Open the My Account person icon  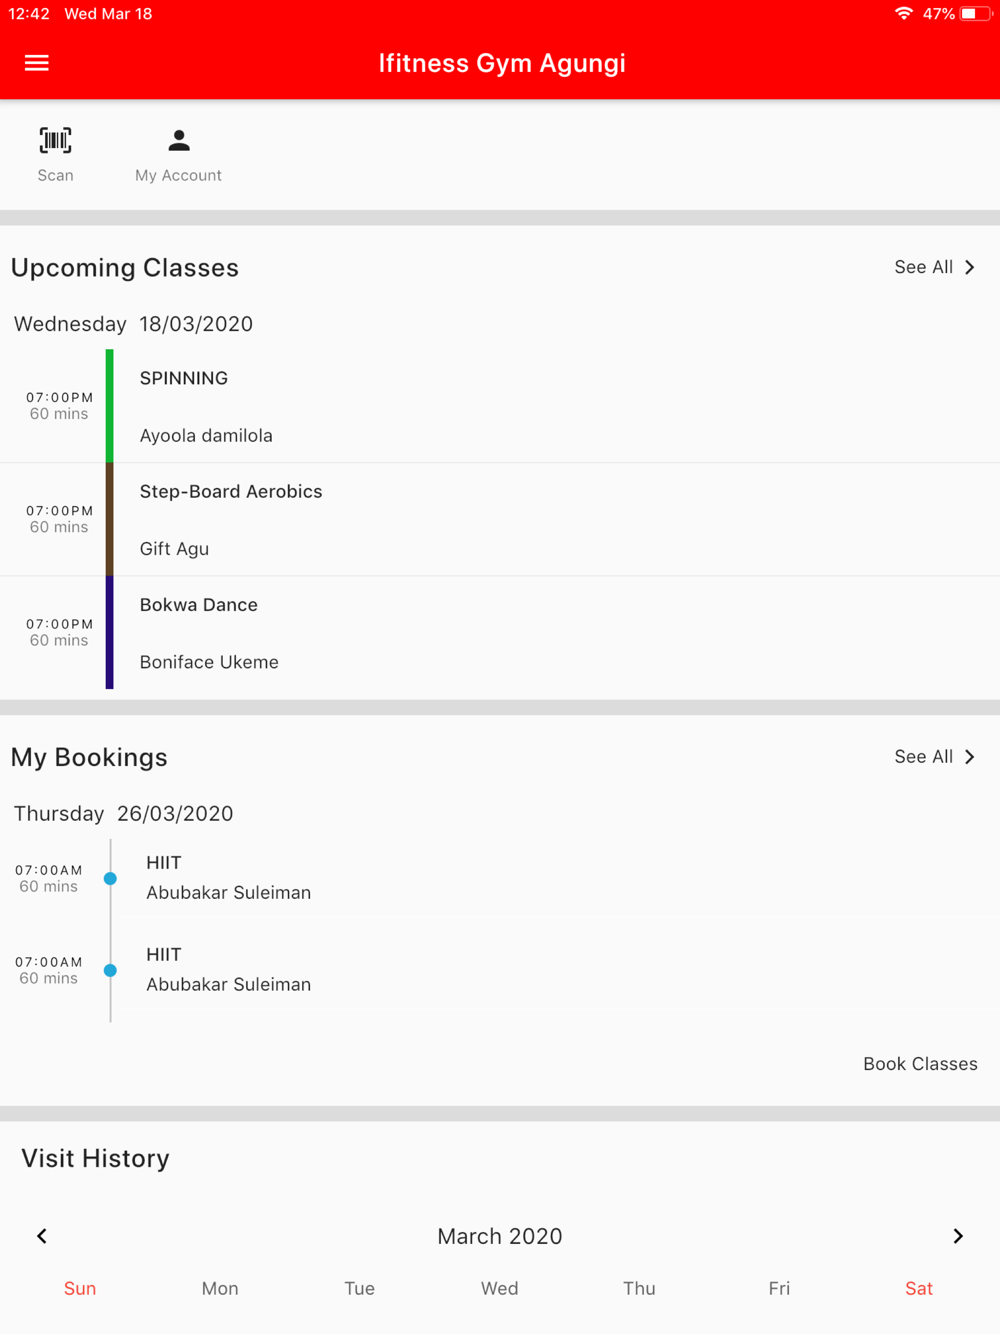(x=179, y=140)
